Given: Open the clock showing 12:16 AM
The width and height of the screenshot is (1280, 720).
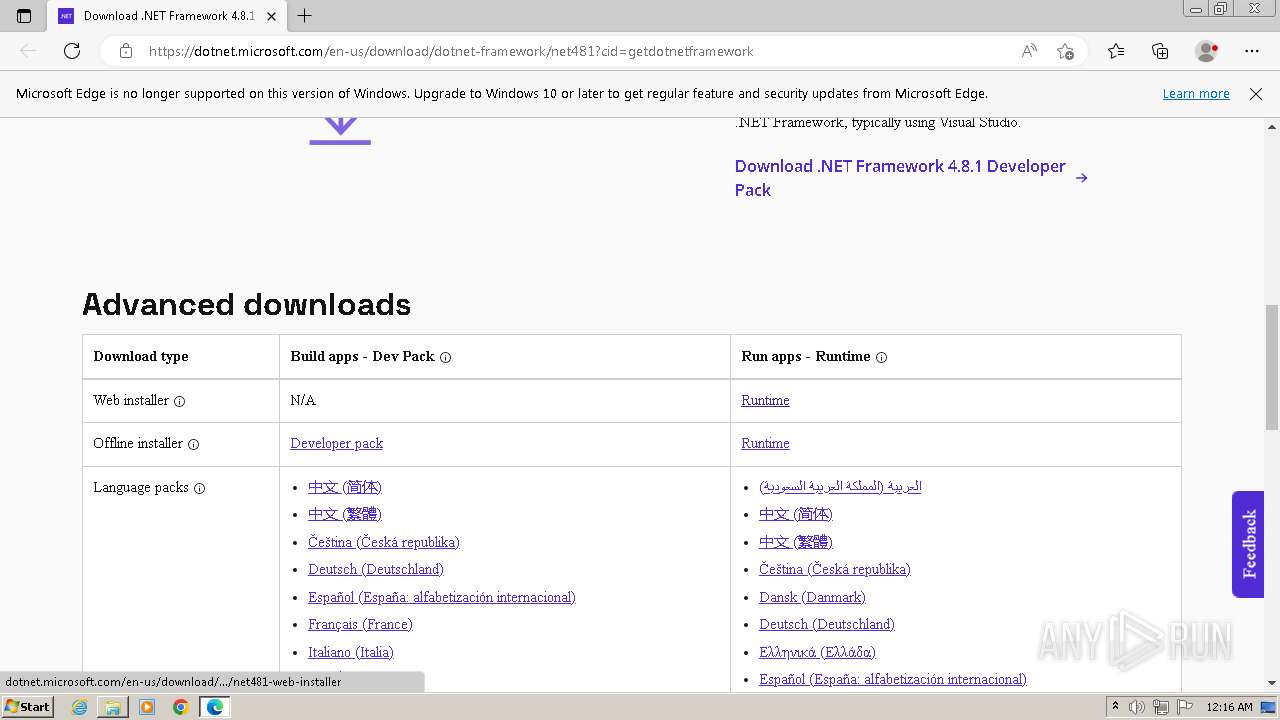Looking at the screenshot, I should 1229,707.
